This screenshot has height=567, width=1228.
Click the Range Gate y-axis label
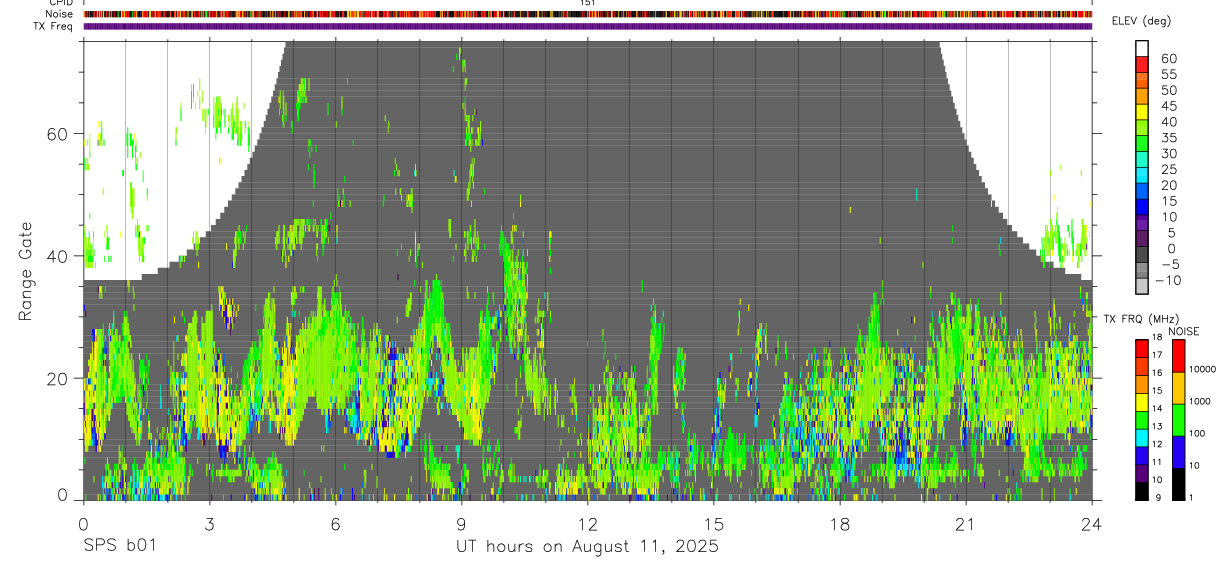pos(25,271)
